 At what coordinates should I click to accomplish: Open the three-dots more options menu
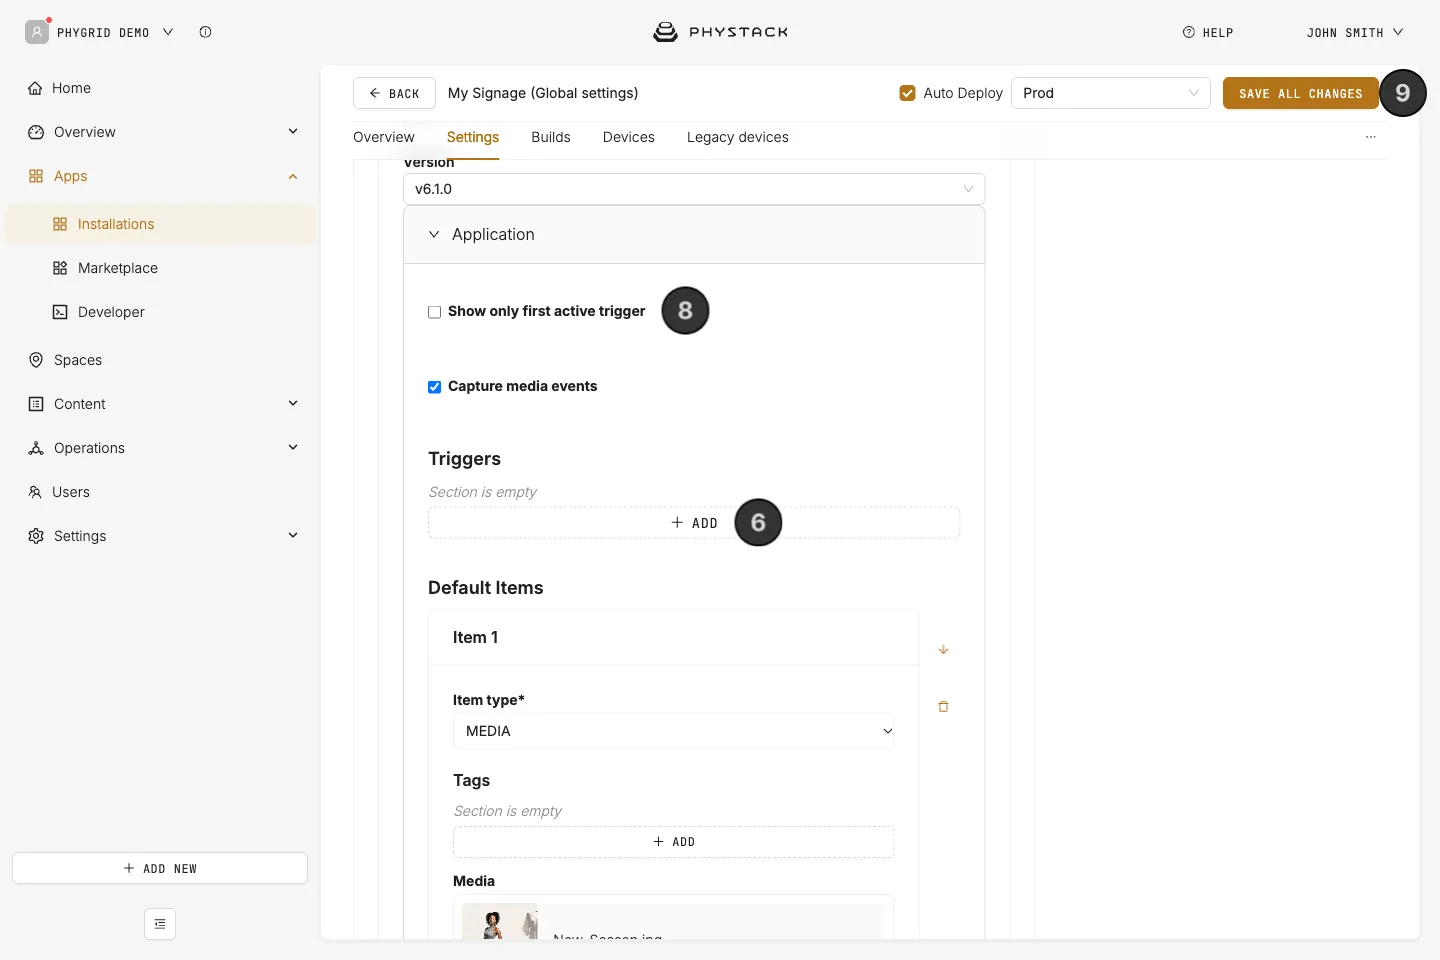tap(1371, 137)
